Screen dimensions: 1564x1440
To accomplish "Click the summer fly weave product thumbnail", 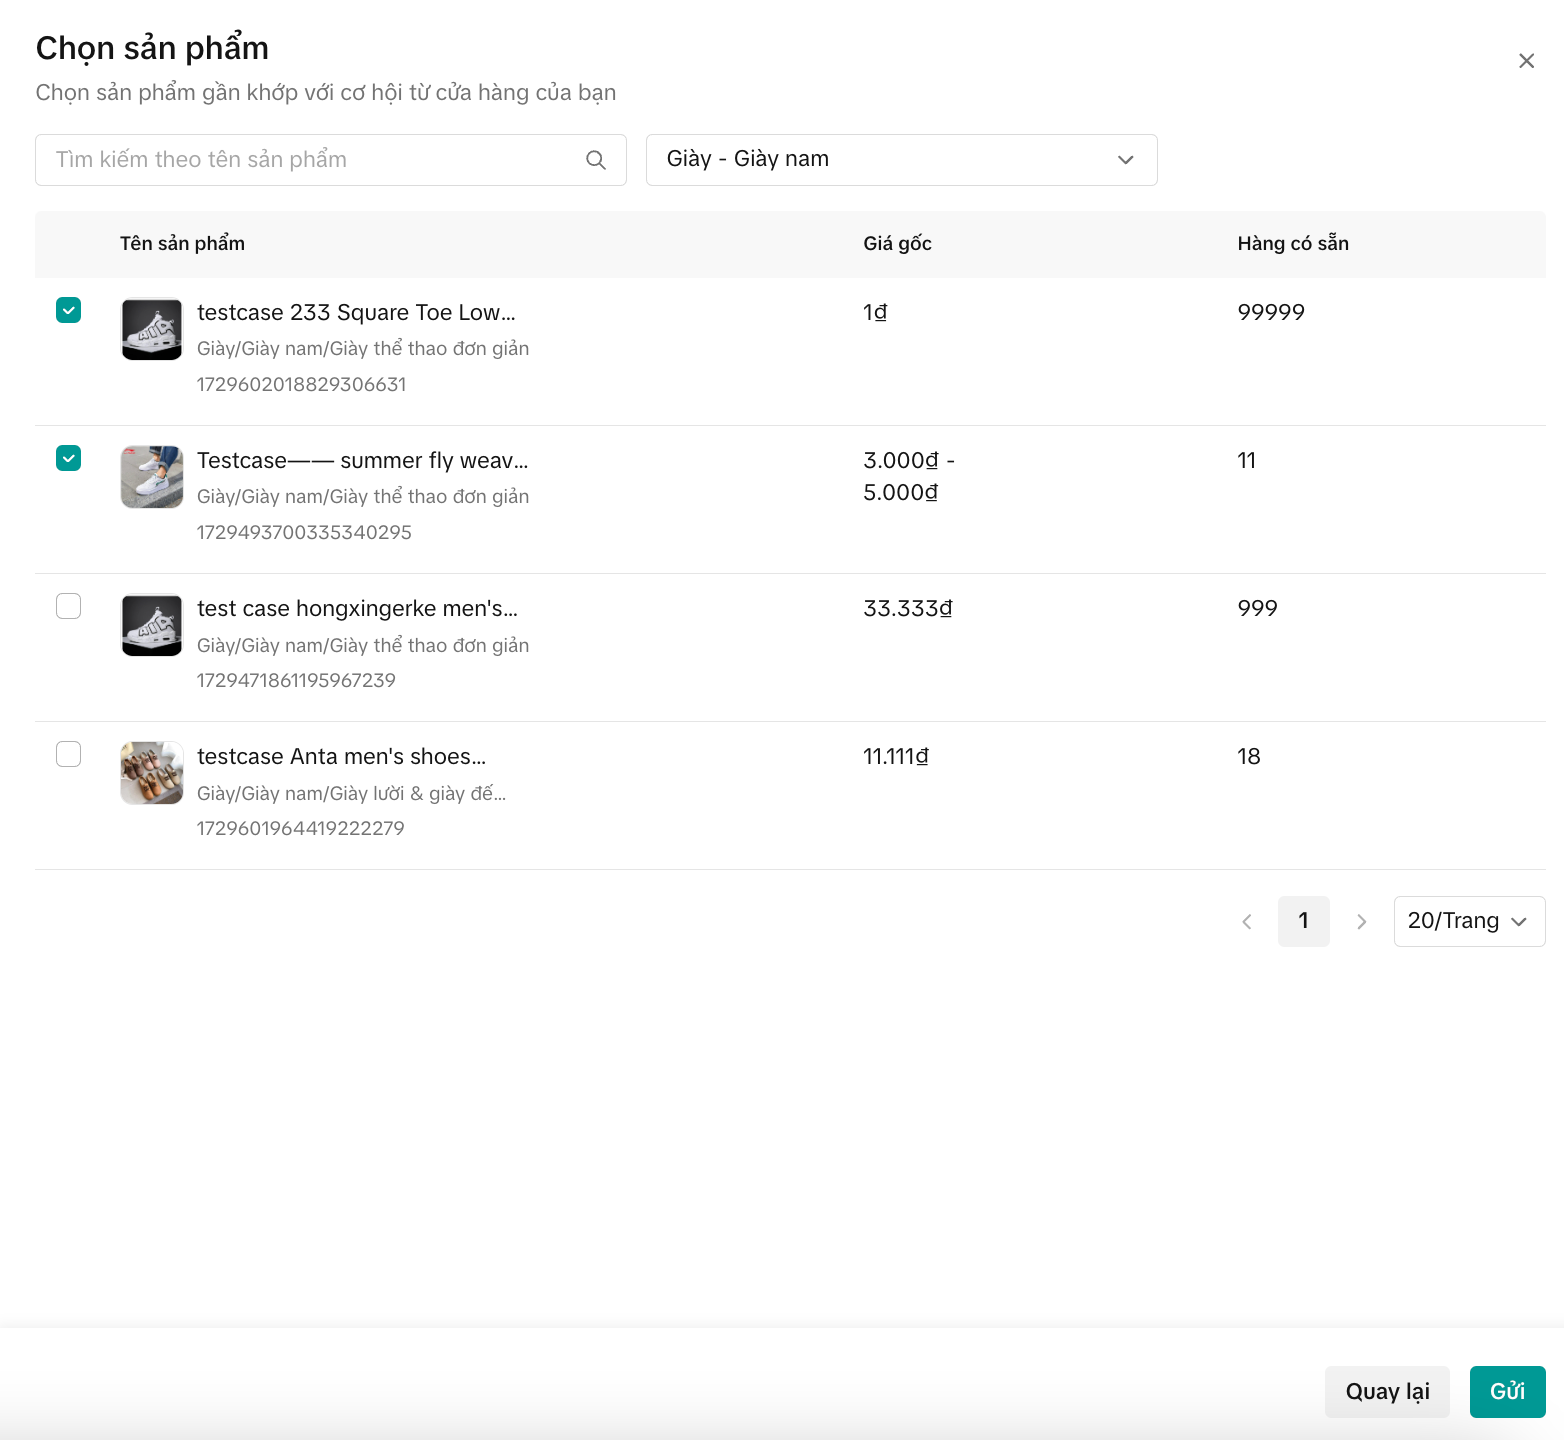I will click(x=152, y=477).
